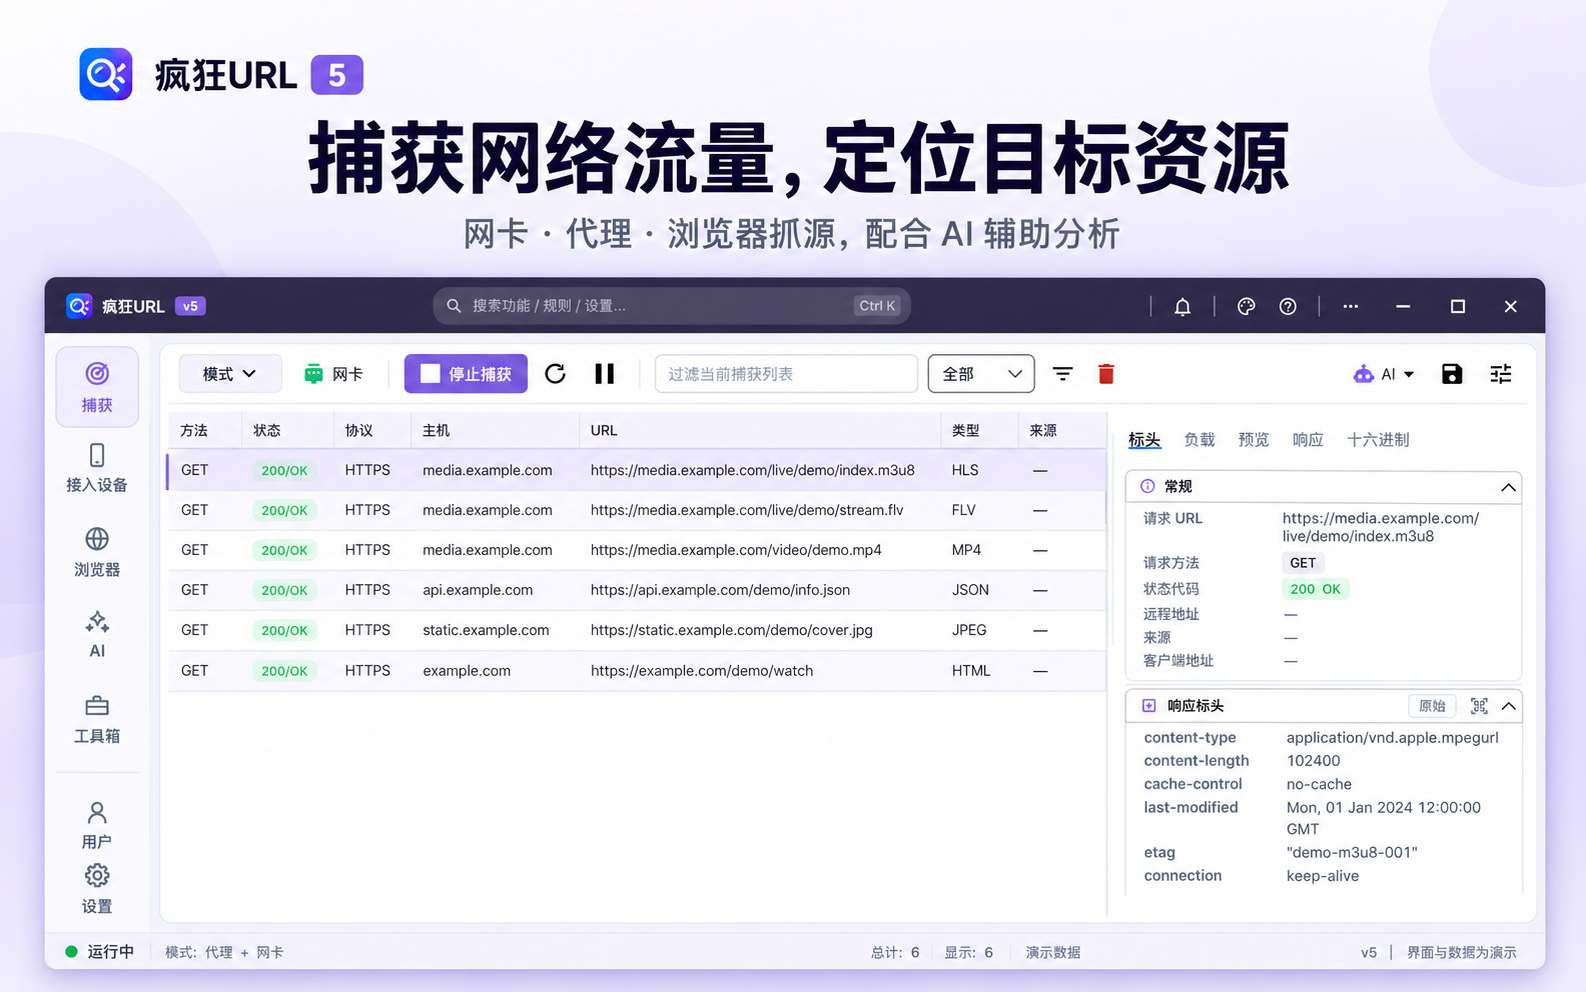The width and height of the screenshot is (1586, 992).
Task: Open the 接入设备 sidebar item
Action: coord(97,468)
